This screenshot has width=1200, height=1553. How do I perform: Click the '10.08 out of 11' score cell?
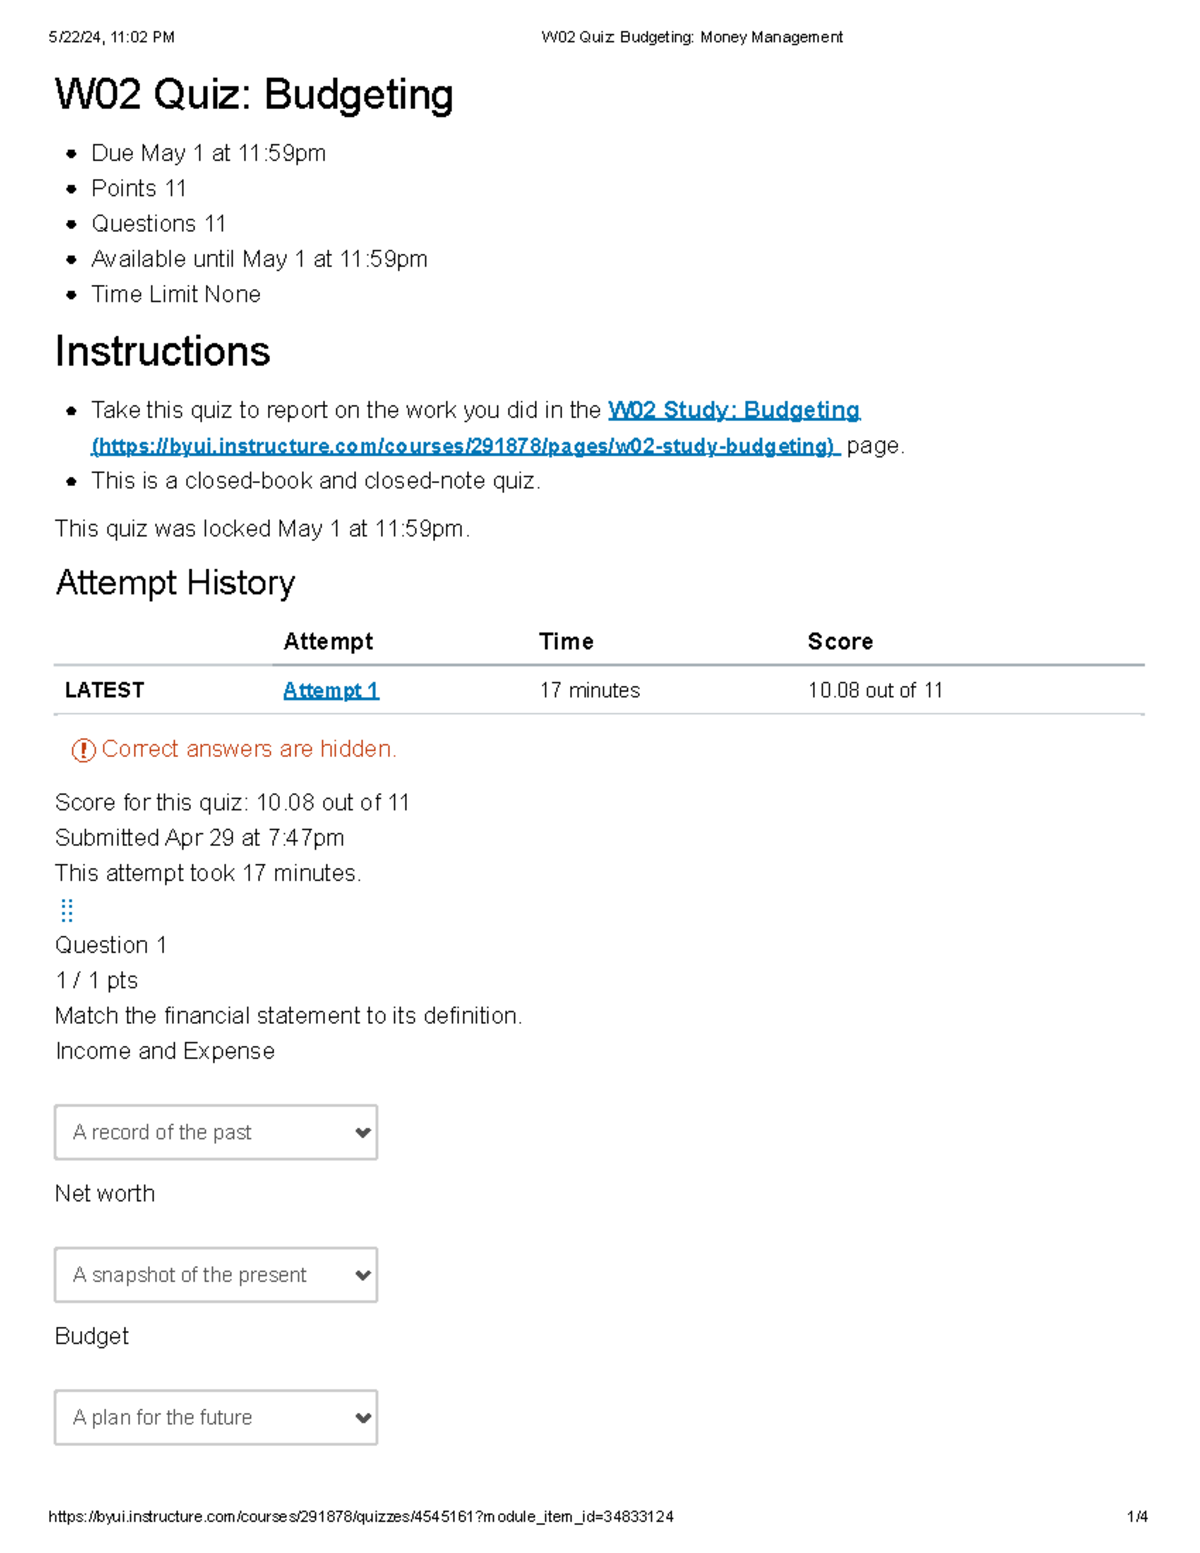875,690
